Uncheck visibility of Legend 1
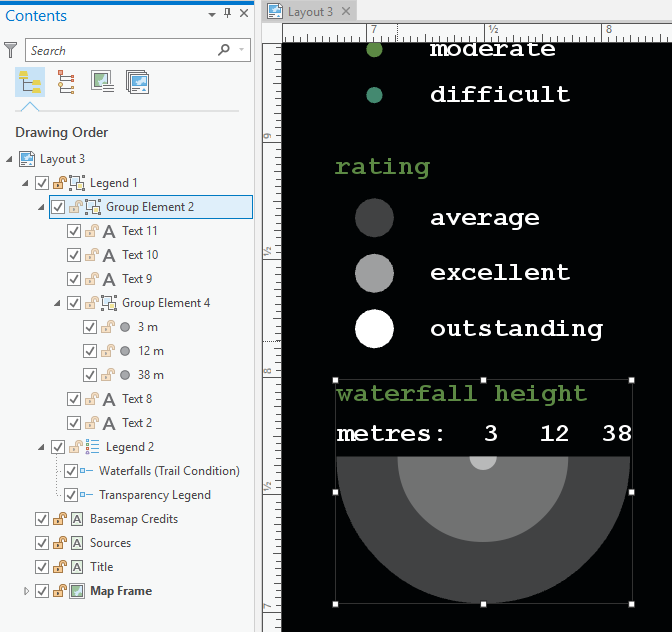 42,183
